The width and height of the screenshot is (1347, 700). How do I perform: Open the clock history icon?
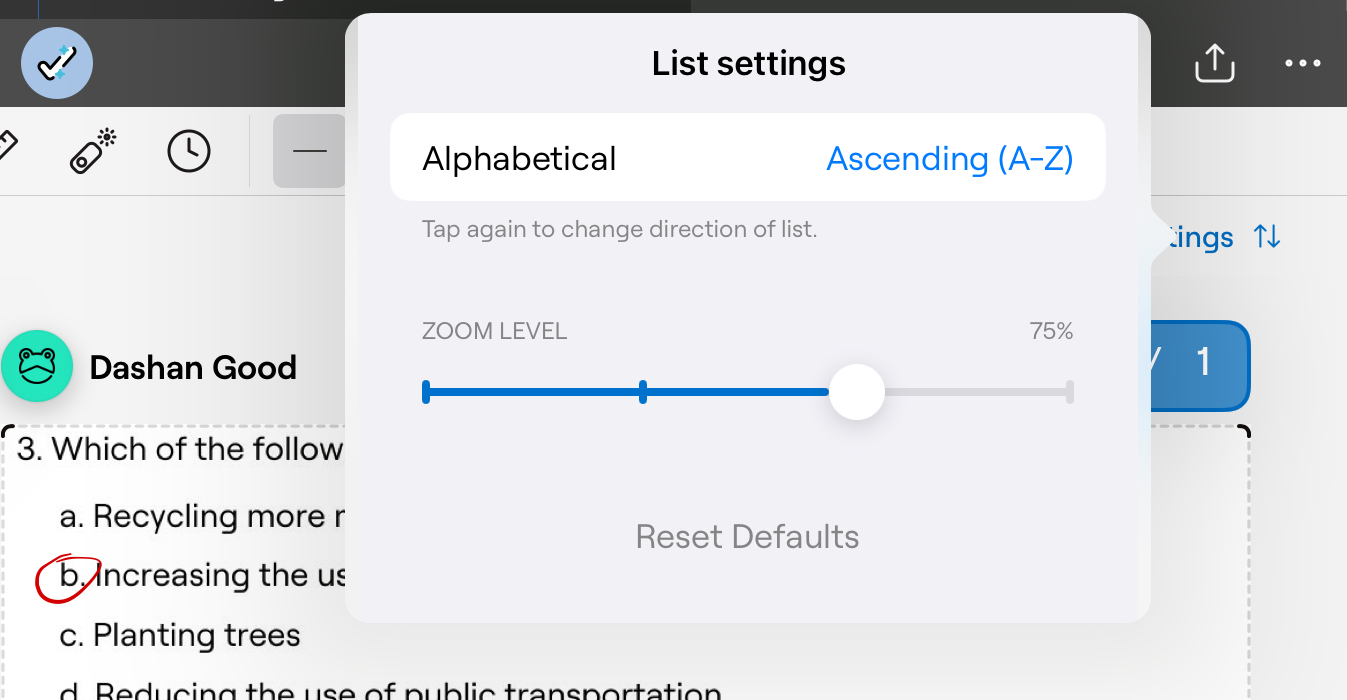coord(189,152)
